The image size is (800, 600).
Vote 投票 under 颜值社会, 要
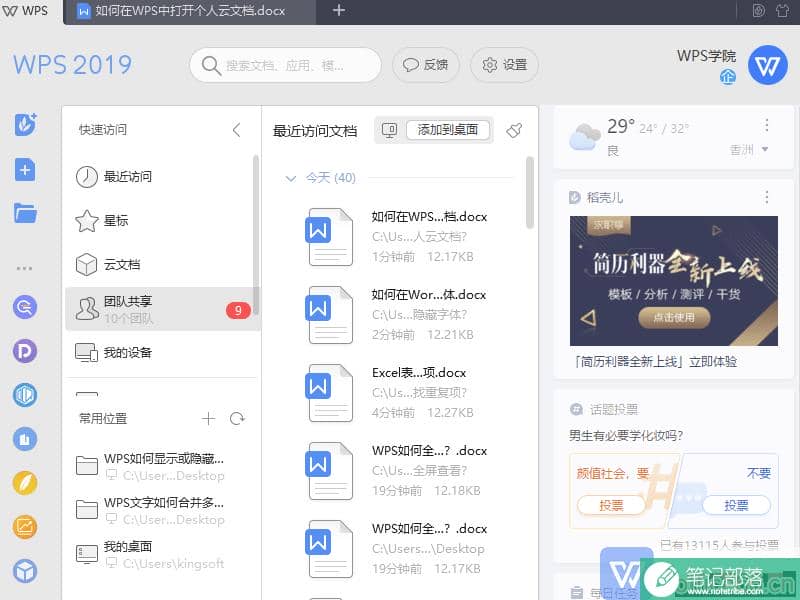611,505
